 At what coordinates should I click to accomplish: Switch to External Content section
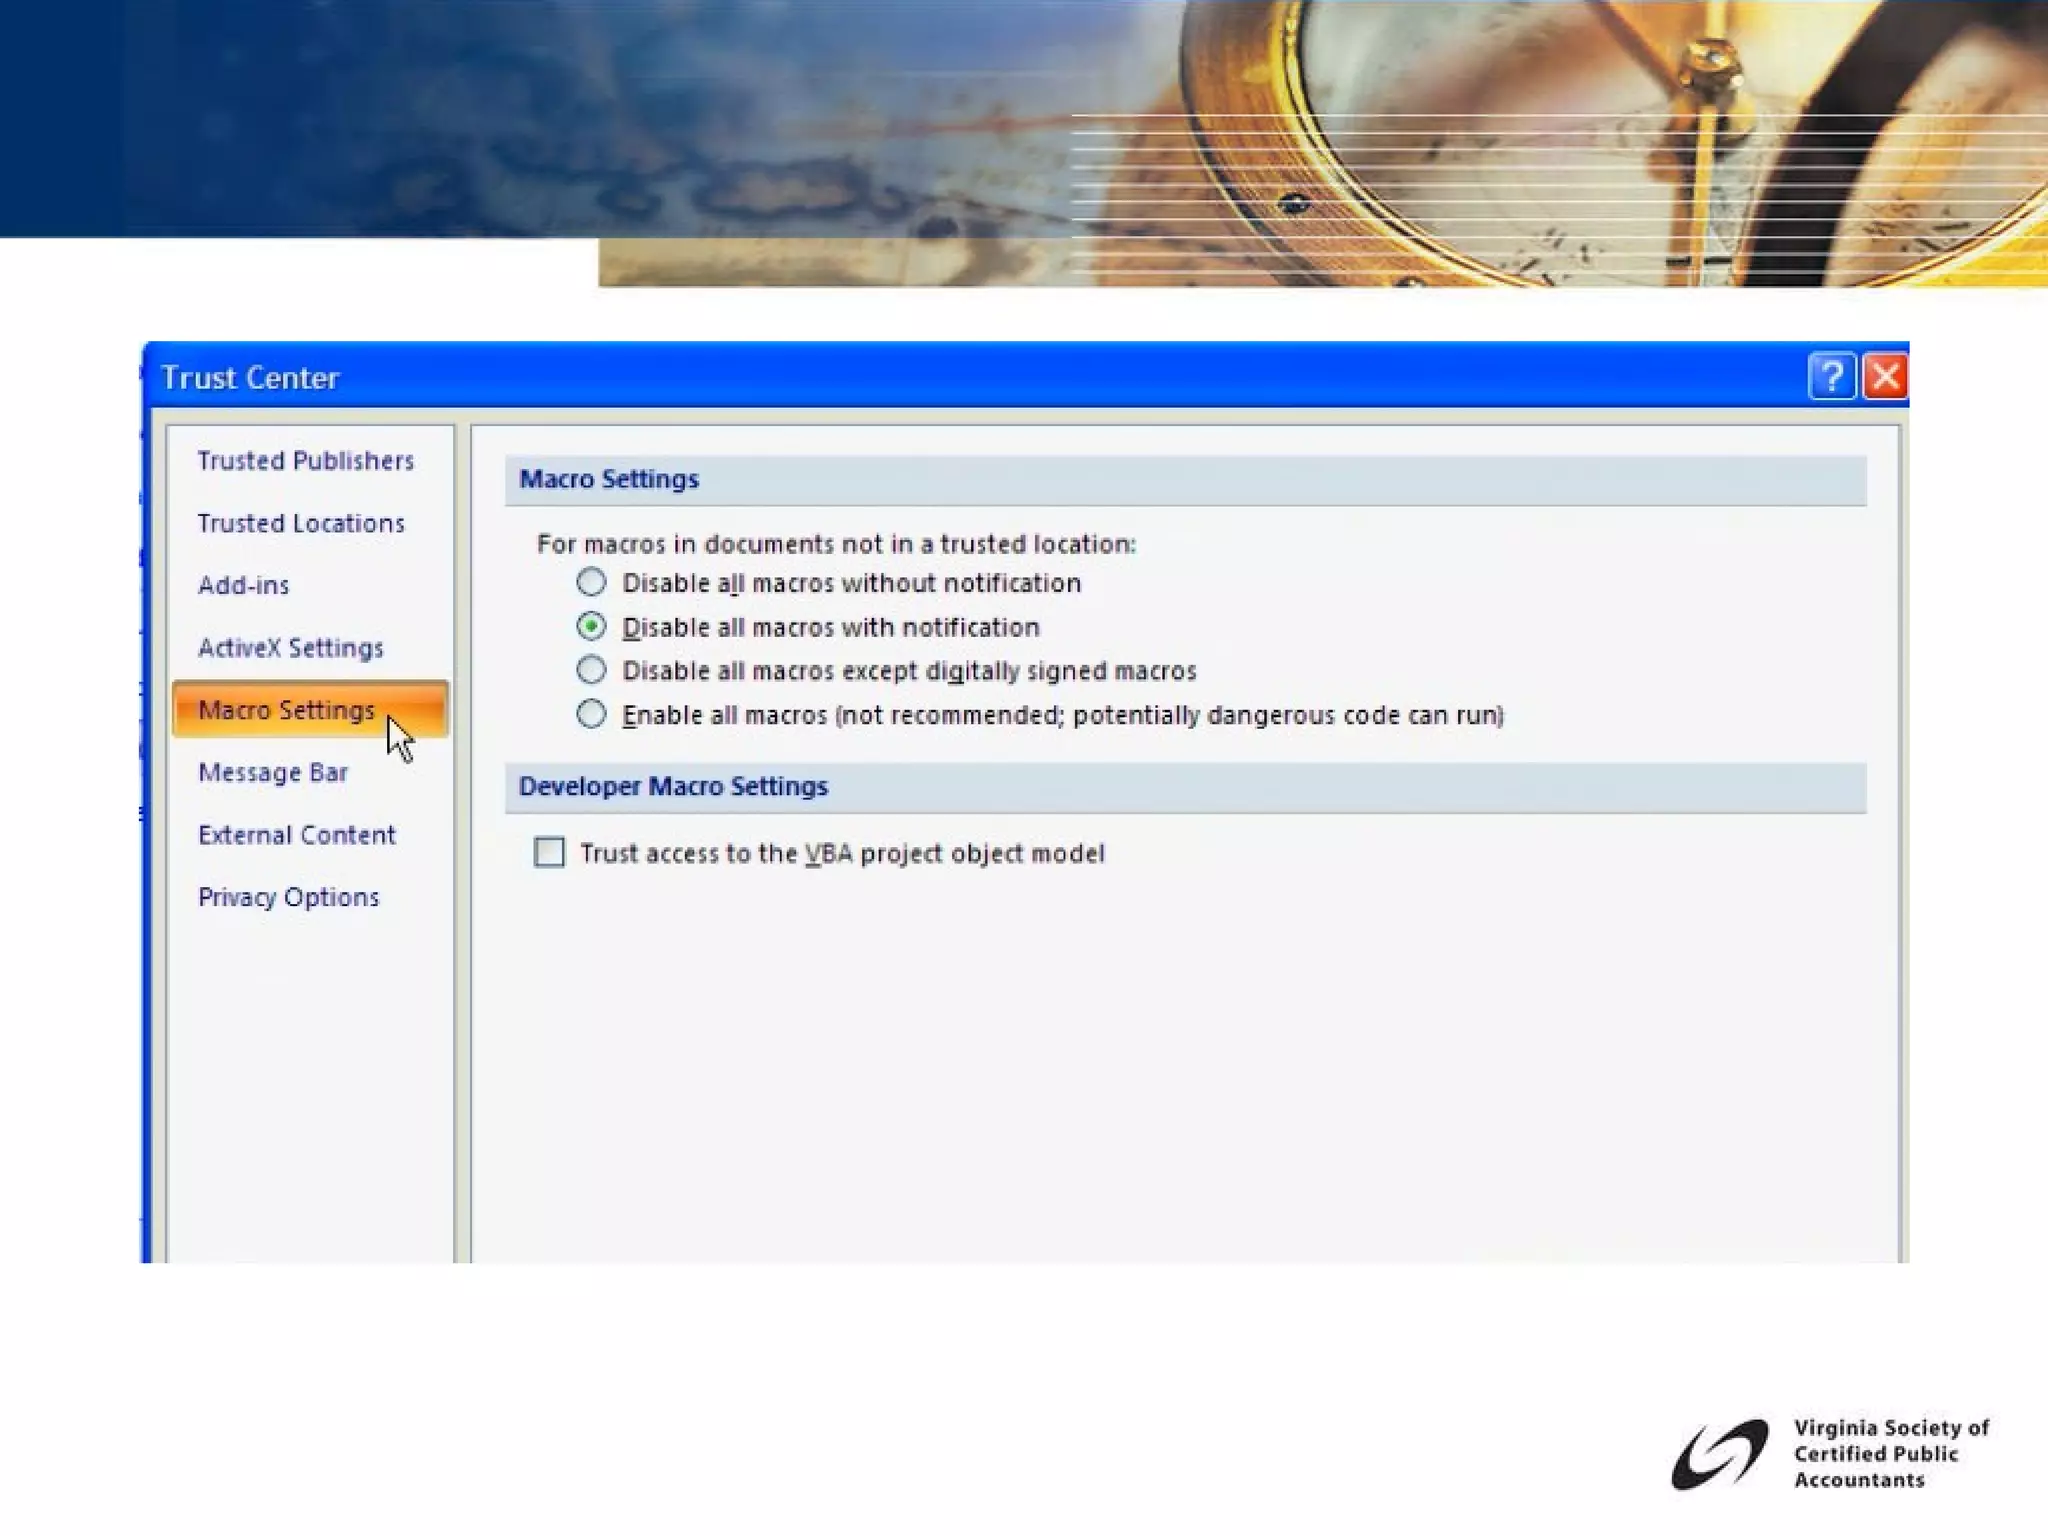tap(297, 835)
